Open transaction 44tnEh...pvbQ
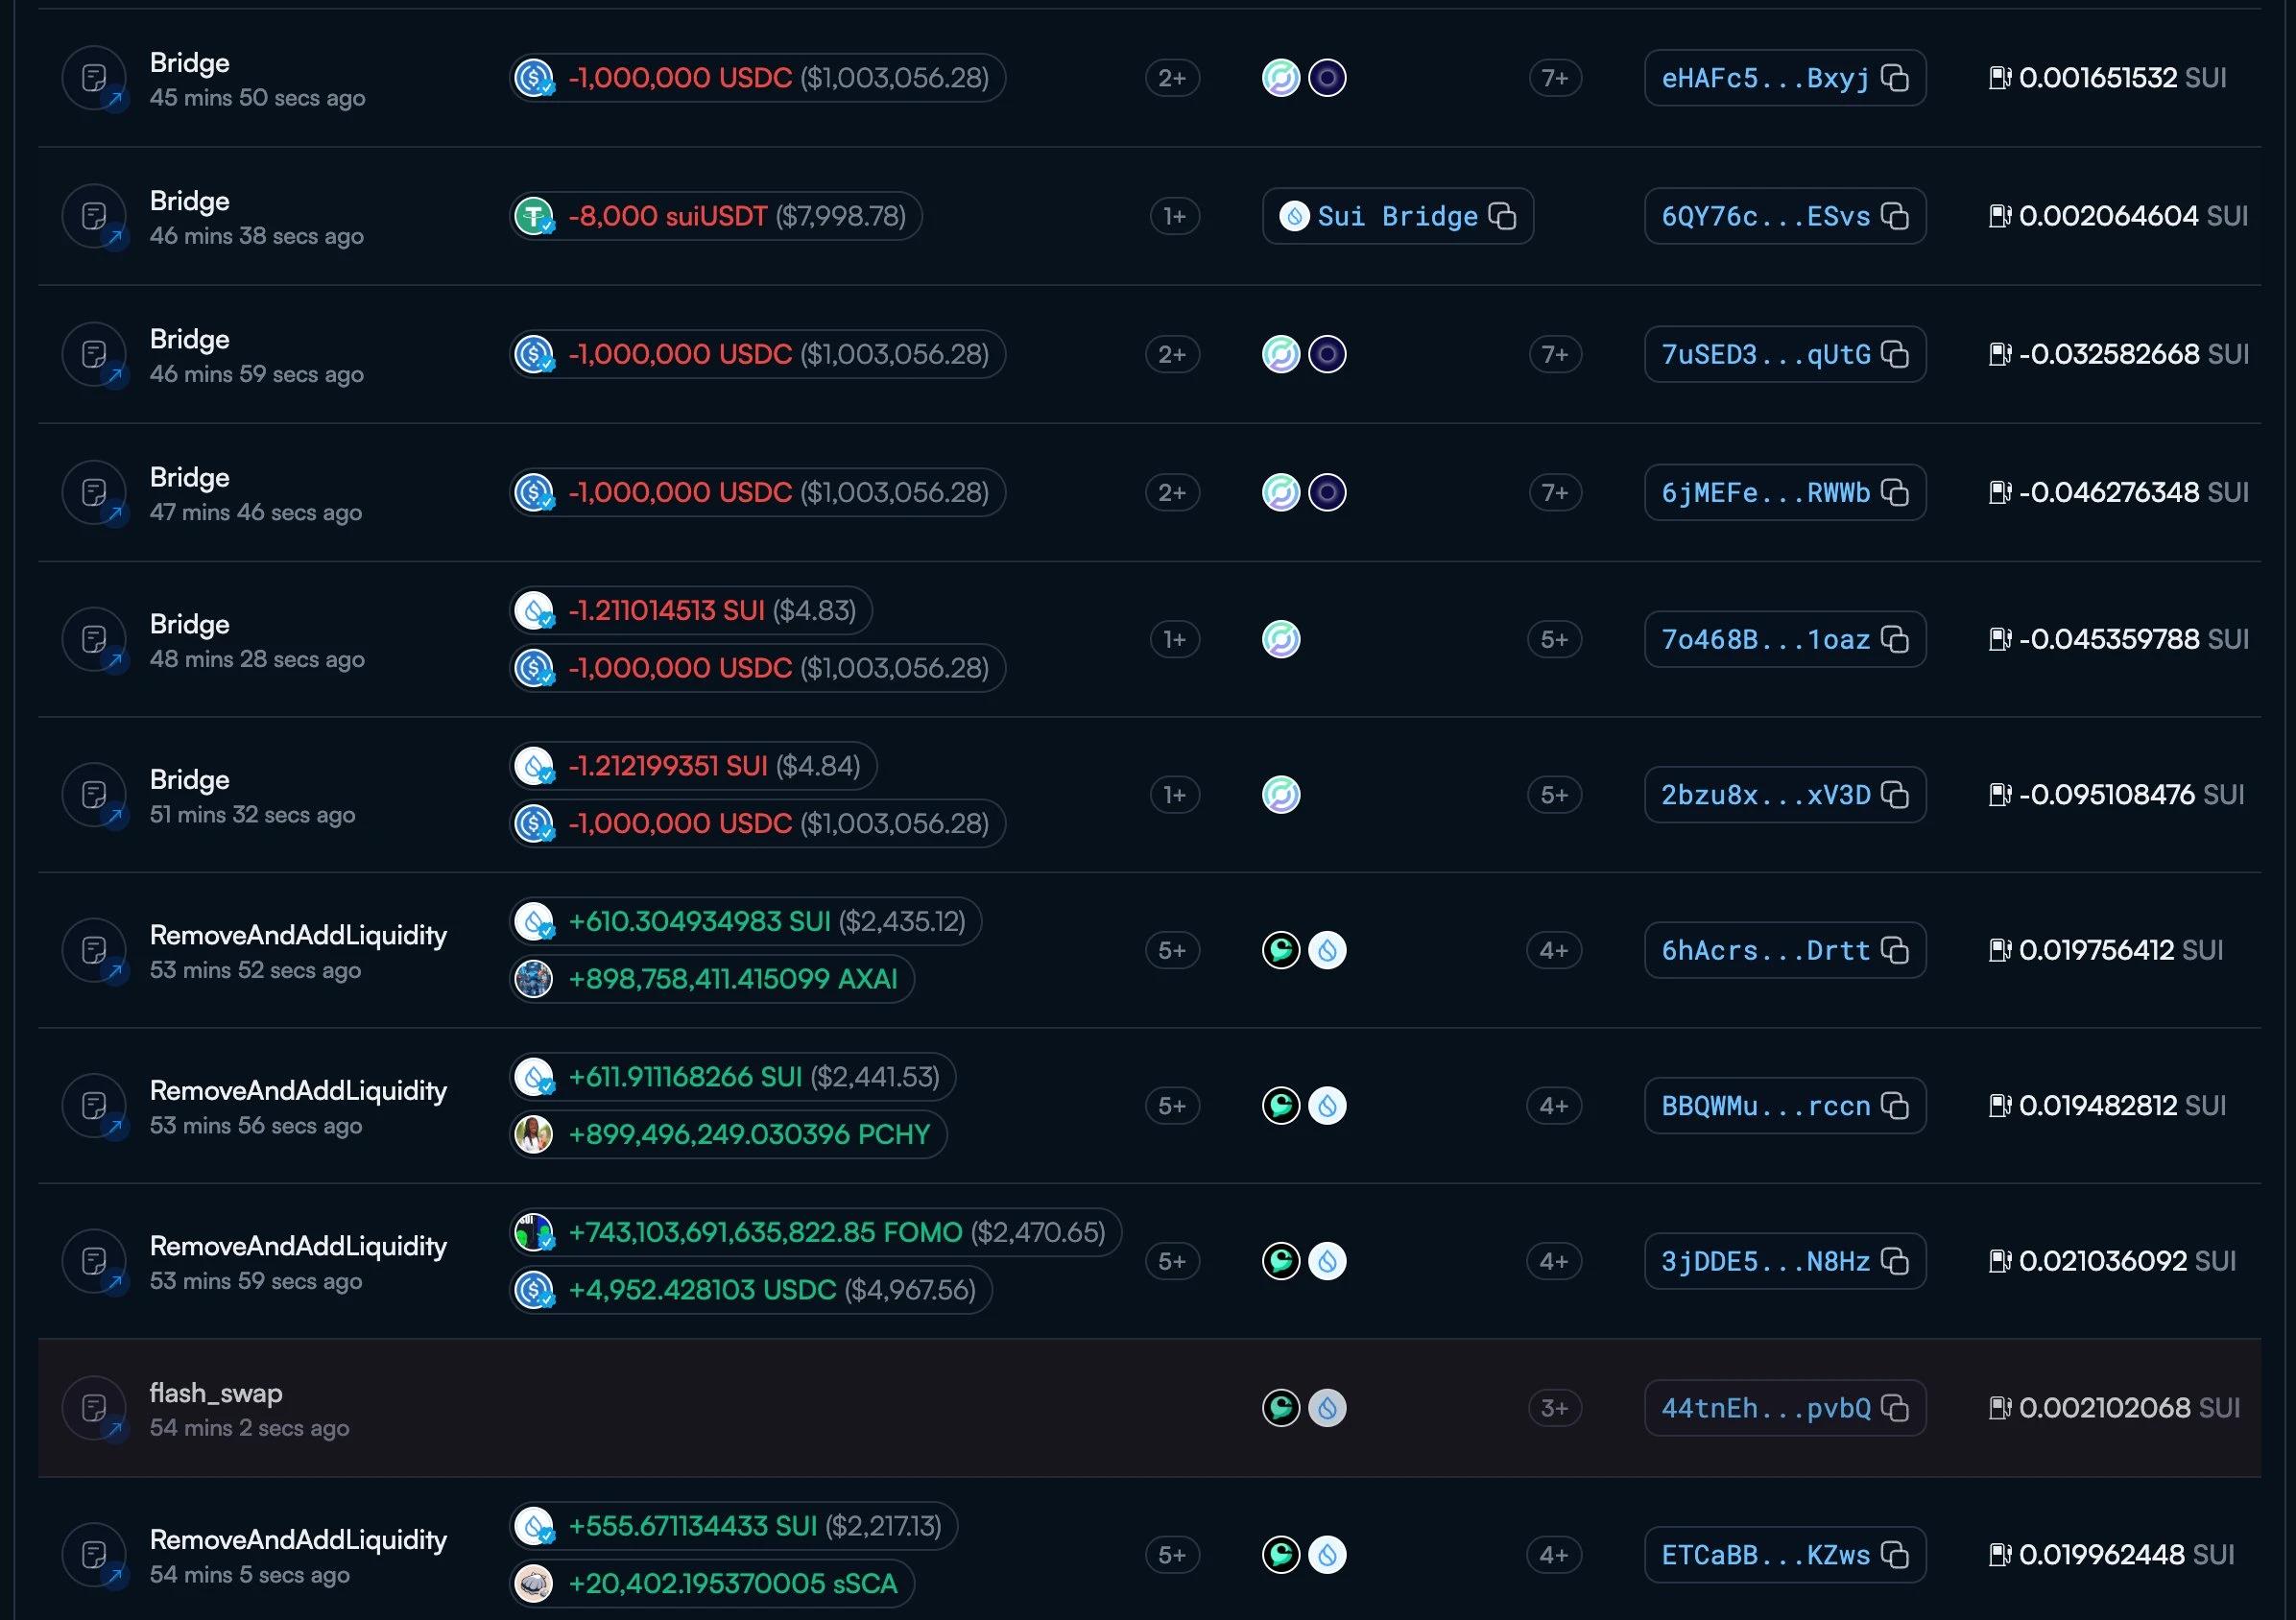The image size is (2296, 1620). coord(1765,1408)
